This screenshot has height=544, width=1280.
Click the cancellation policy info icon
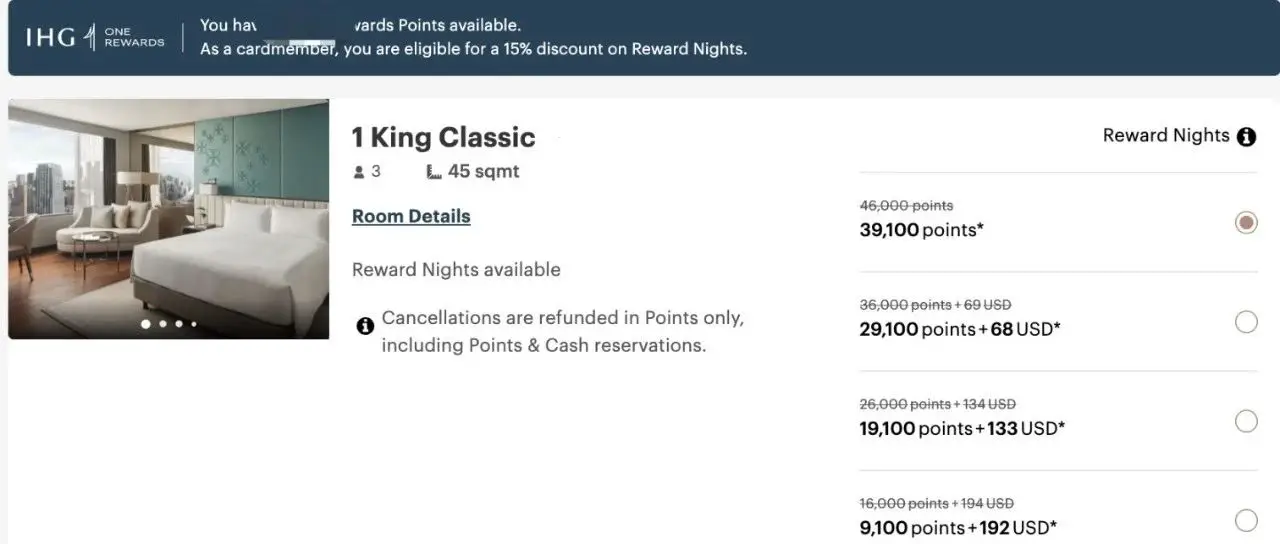coord(365,325)
